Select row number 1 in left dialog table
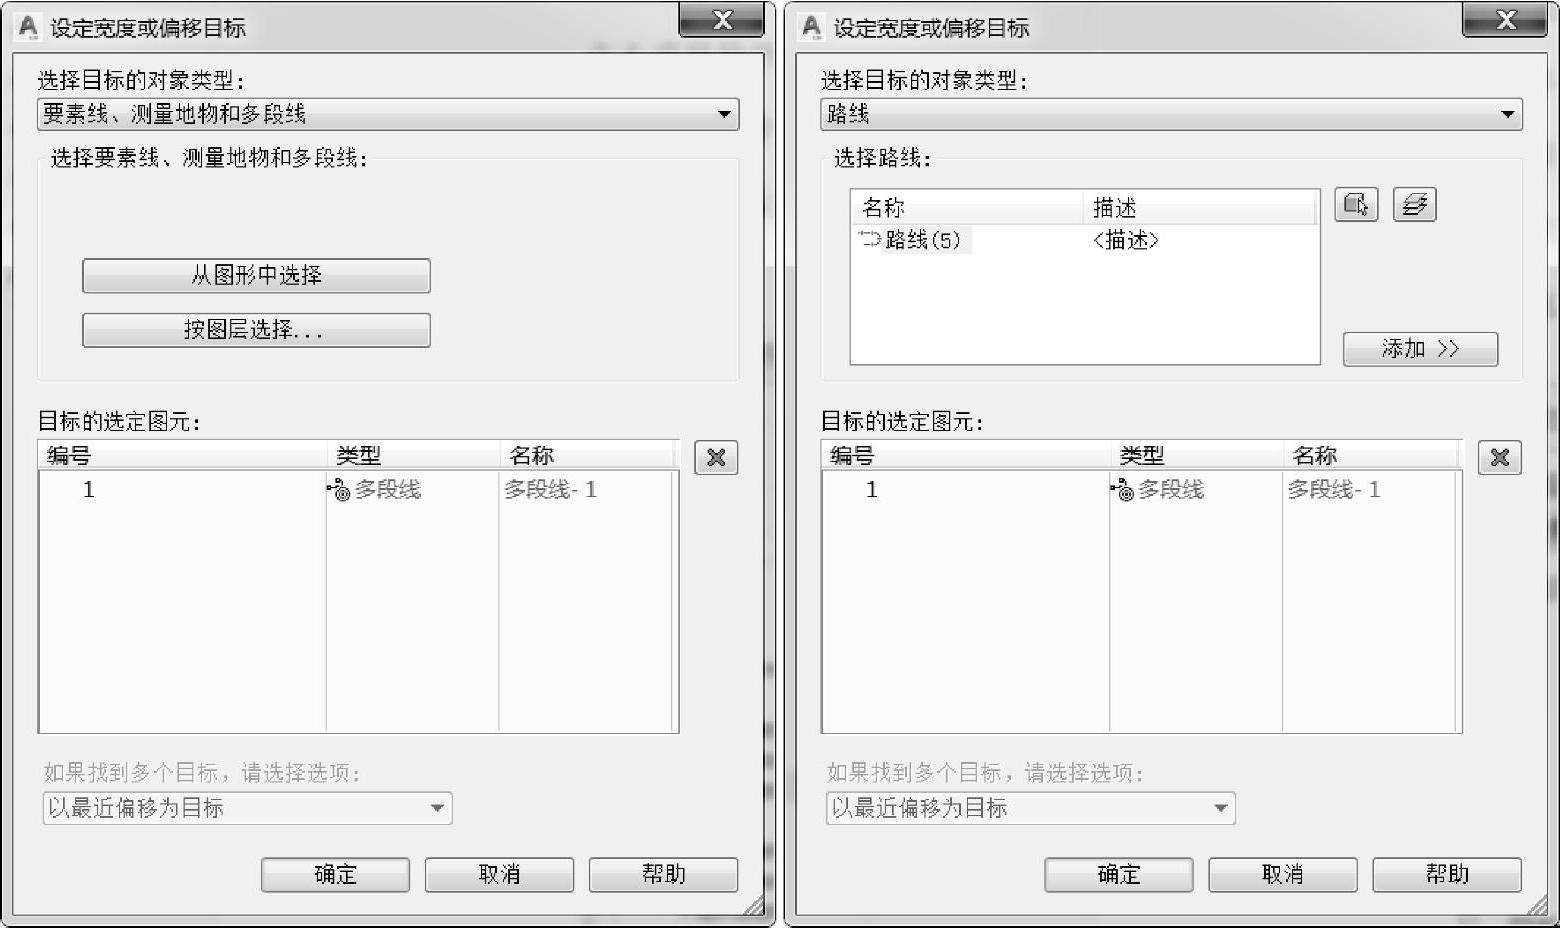 (x=89, y=490)
